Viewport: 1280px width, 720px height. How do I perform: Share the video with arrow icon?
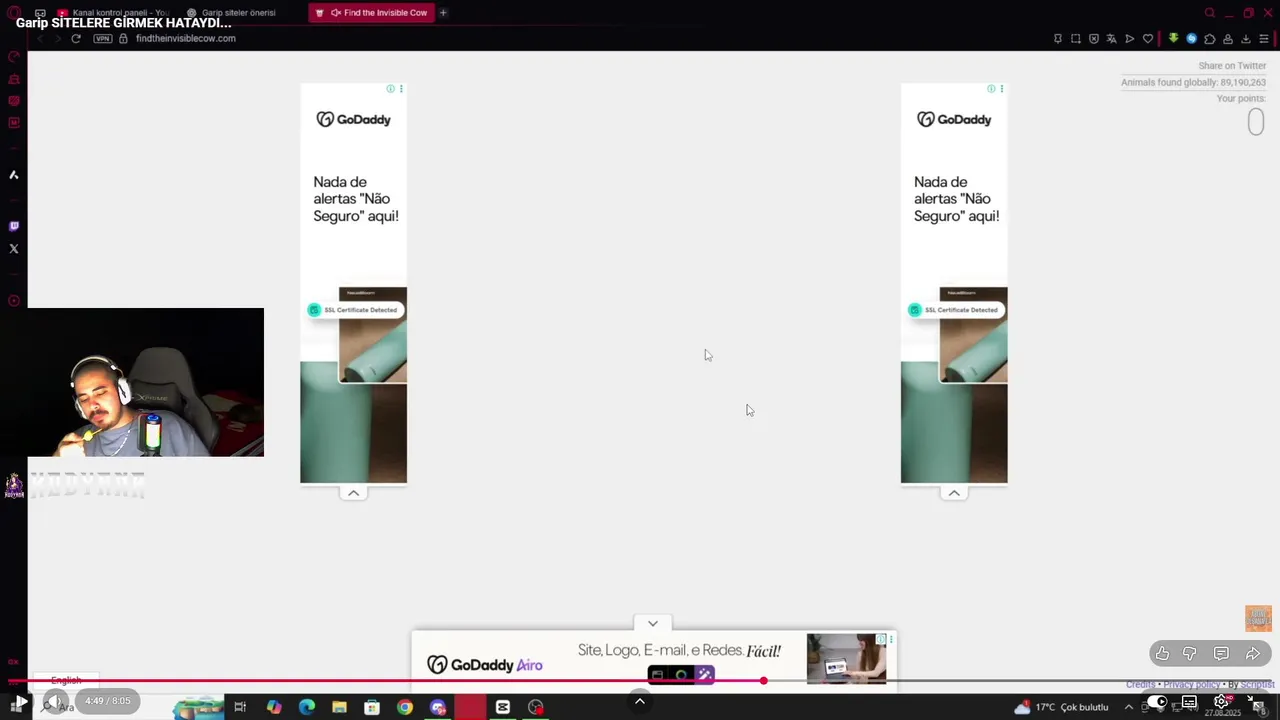[1253, 654]
